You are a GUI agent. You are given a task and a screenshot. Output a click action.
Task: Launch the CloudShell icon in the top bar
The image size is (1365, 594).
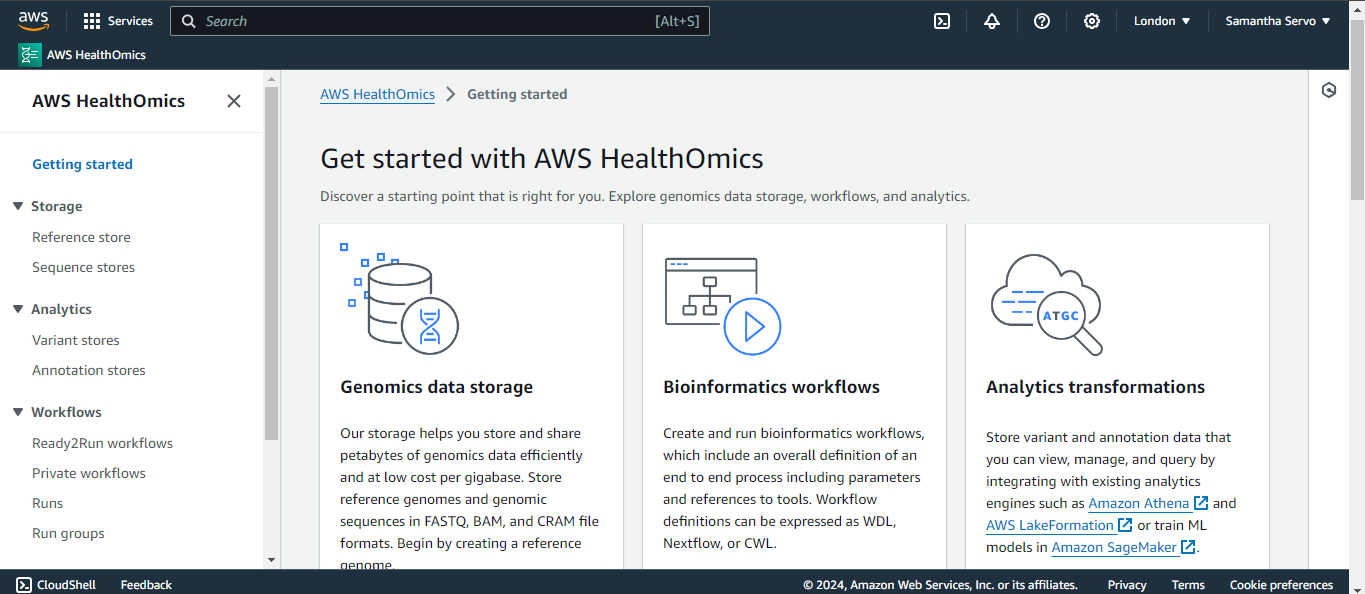coord(942,21)
